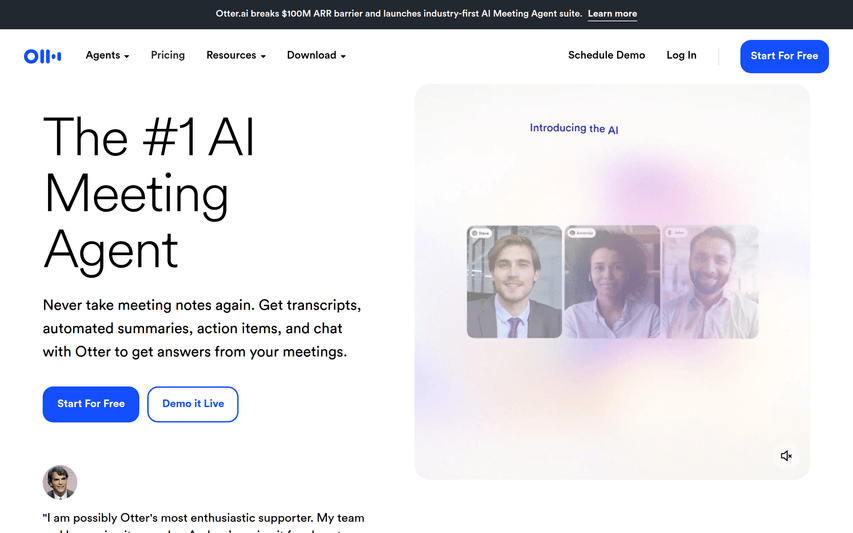Click the Steve name label icon
Screen dimensions: 853x533
[474, 233]
